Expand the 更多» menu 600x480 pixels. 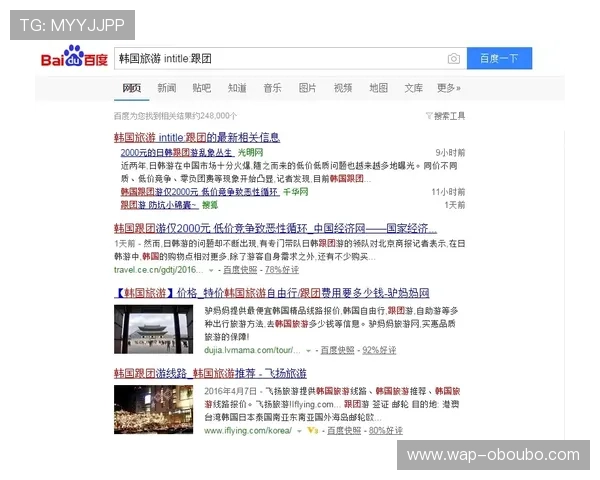449,88
